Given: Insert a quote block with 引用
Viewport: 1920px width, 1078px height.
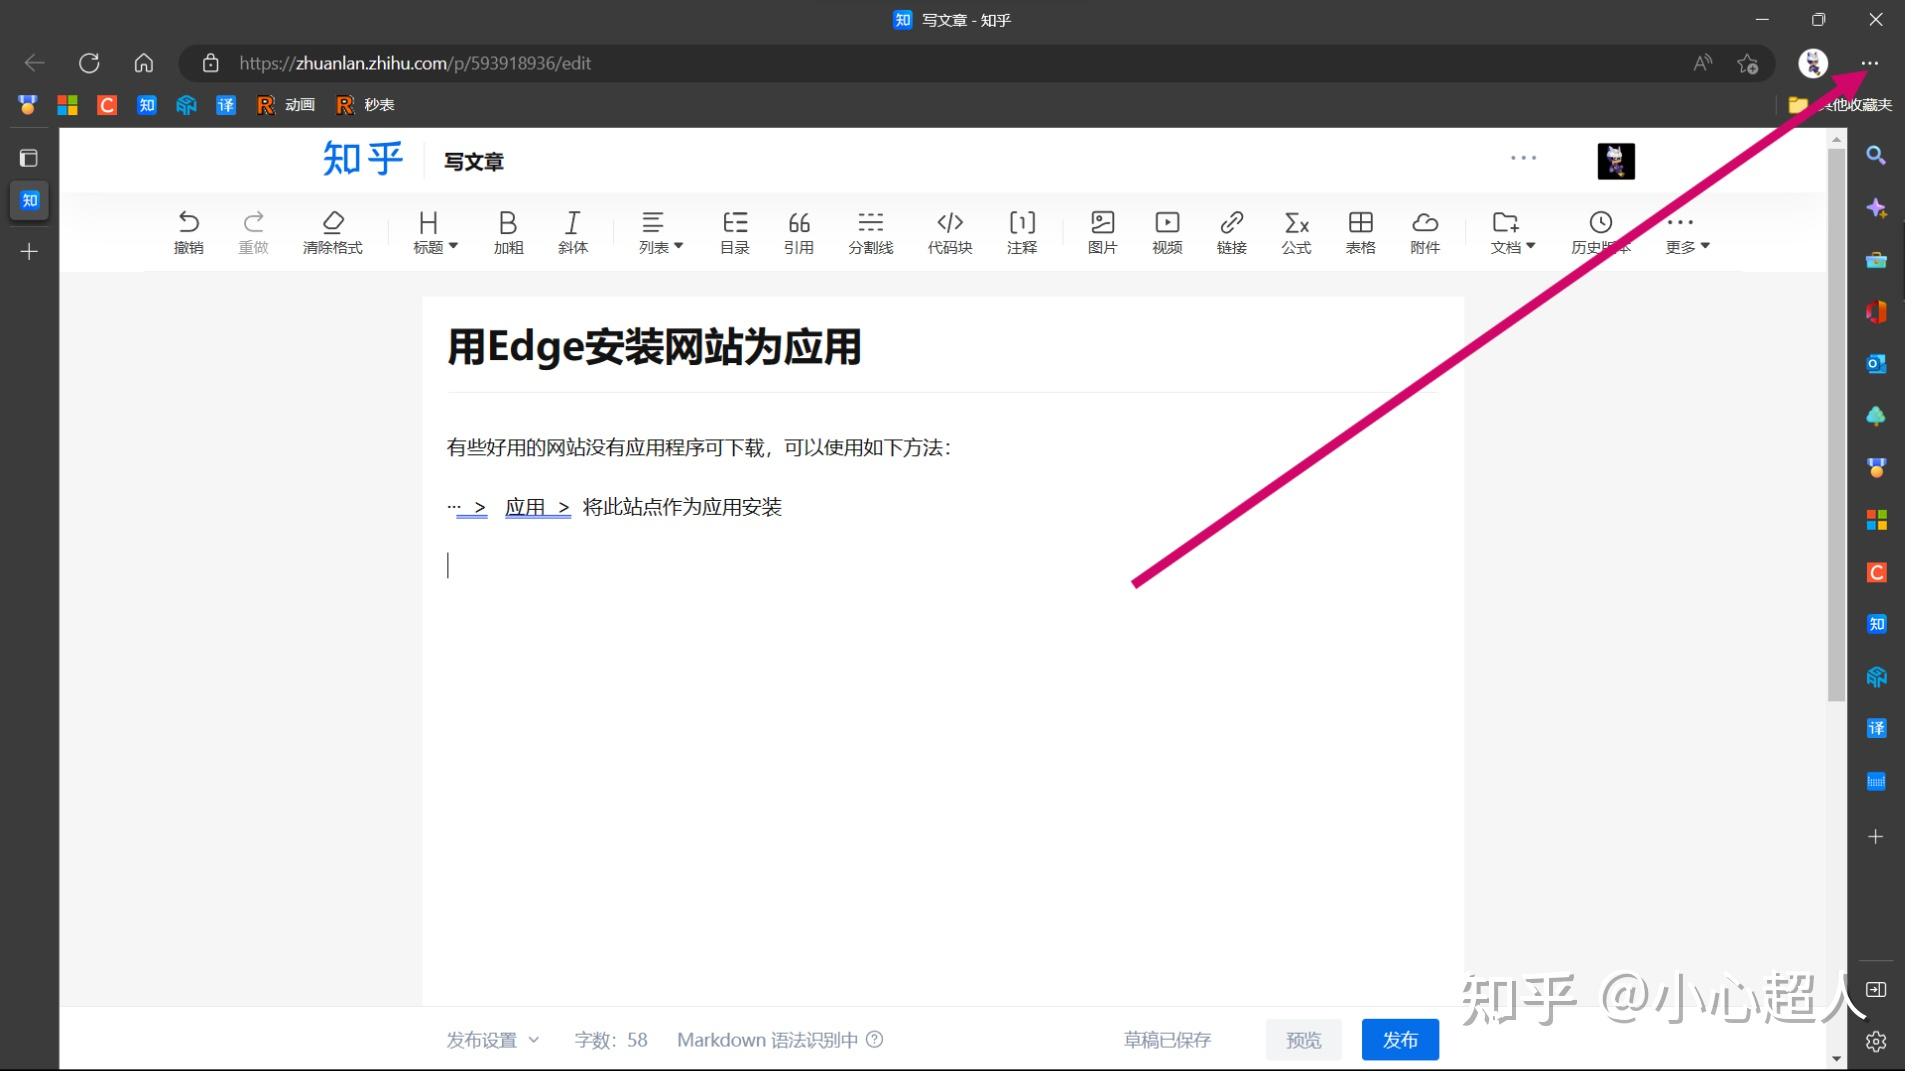Looking at the screenshot, I should coord(798,231).
